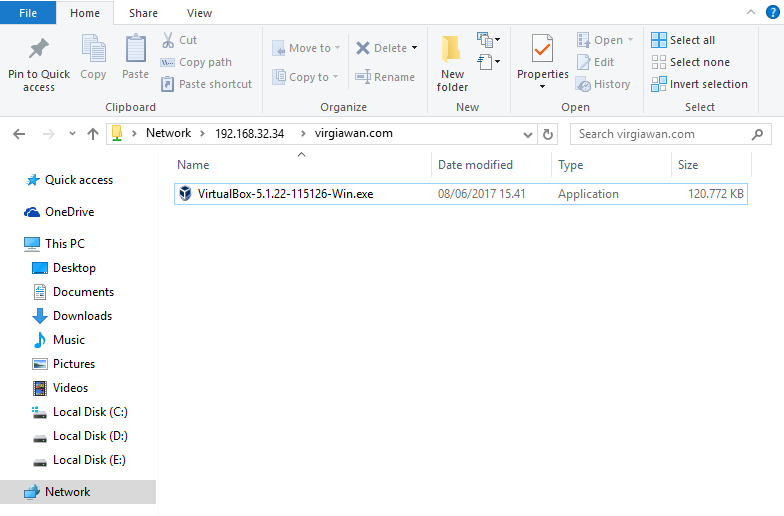Select VirtualBox-5.1.22-115126-Win.exe file name

tap(285, 194)
